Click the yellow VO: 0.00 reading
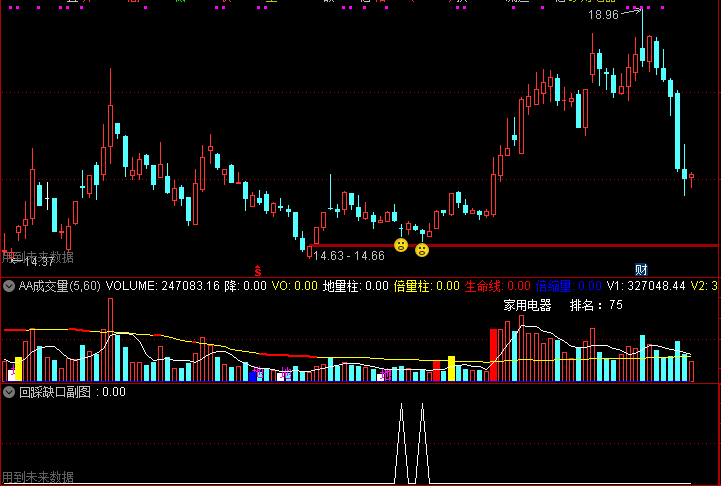 point(295,286)
